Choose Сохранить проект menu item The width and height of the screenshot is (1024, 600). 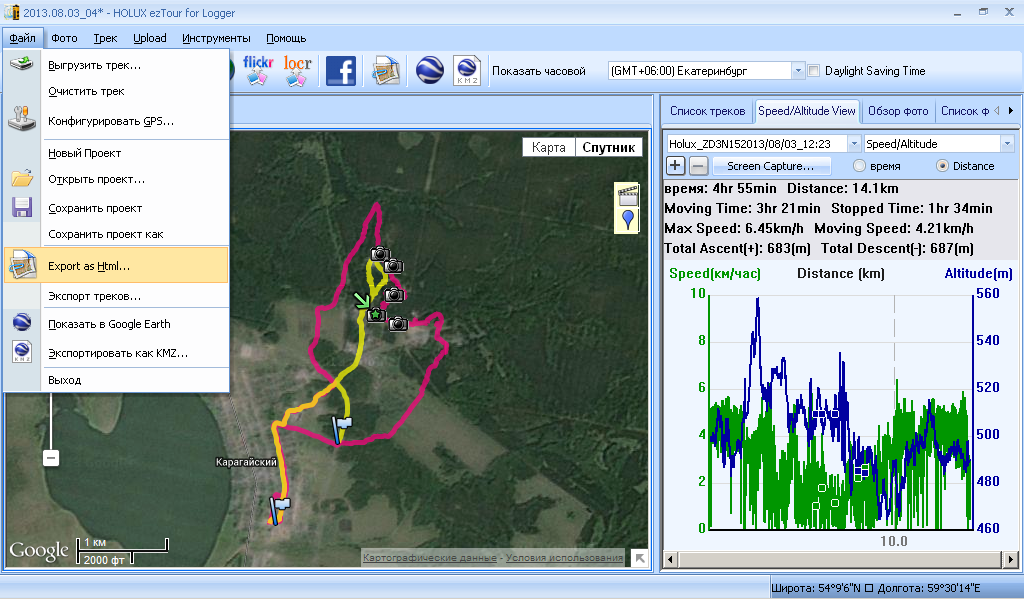tap(116, 208)
